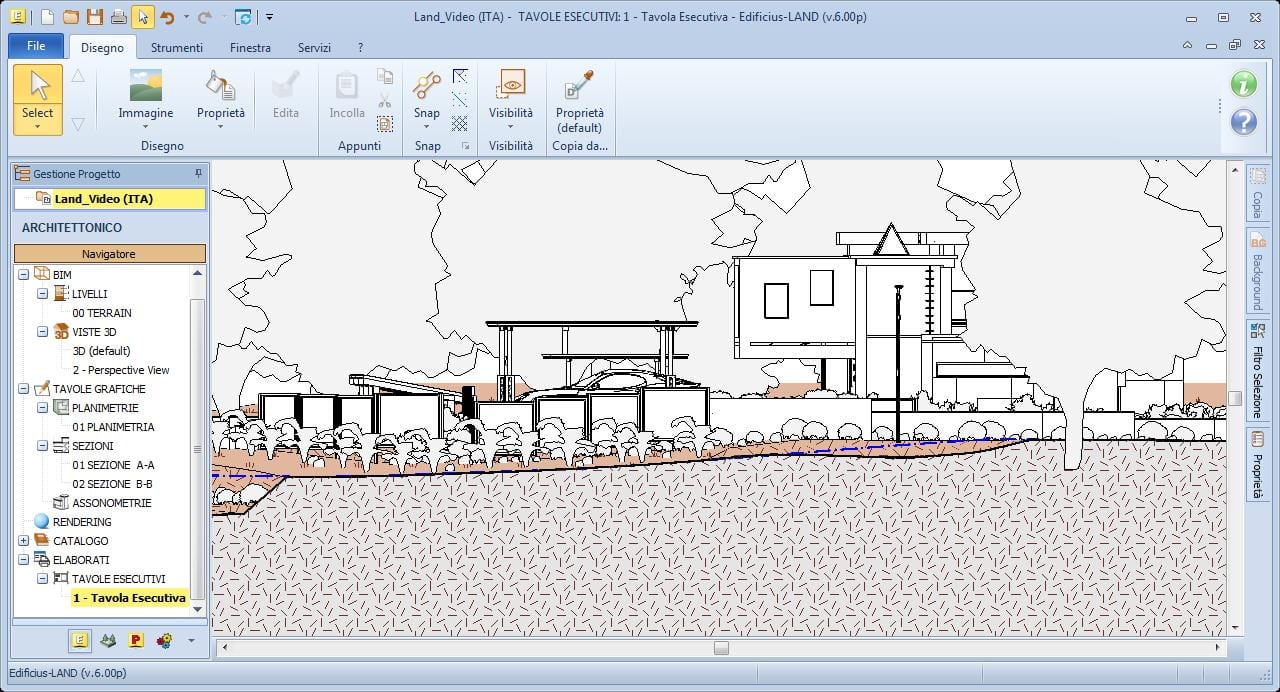The width and height of the screenshot is (1280, 692).
Task: Click the Print icon in quick access toolbar
Action: (x=119, y=17)
